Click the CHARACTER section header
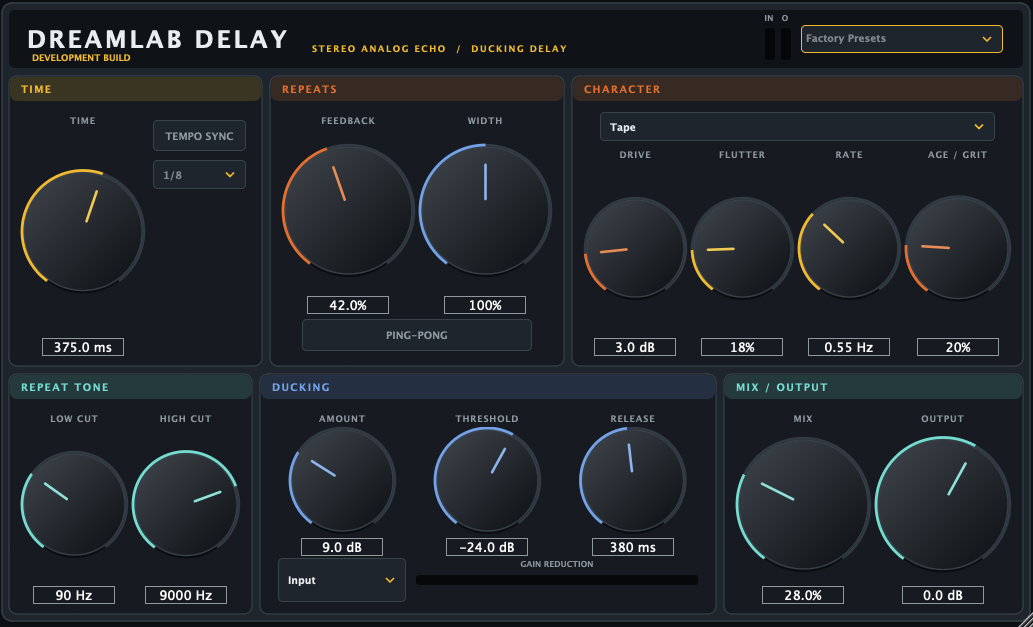The image size is (1033, 627). [797, 89]
